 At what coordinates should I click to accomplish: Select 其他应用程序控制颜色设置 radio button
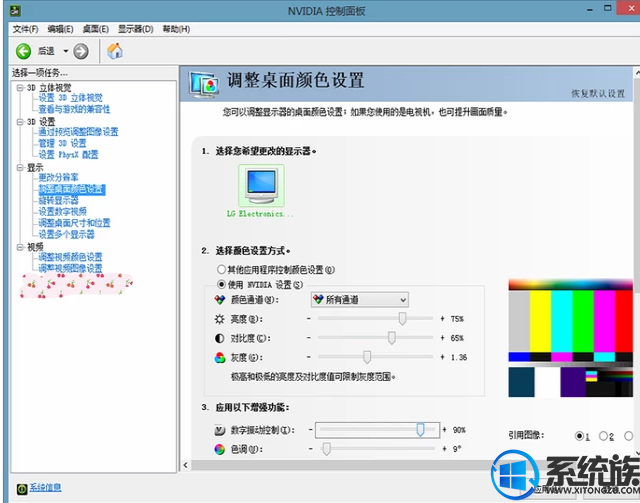(221, 269)
